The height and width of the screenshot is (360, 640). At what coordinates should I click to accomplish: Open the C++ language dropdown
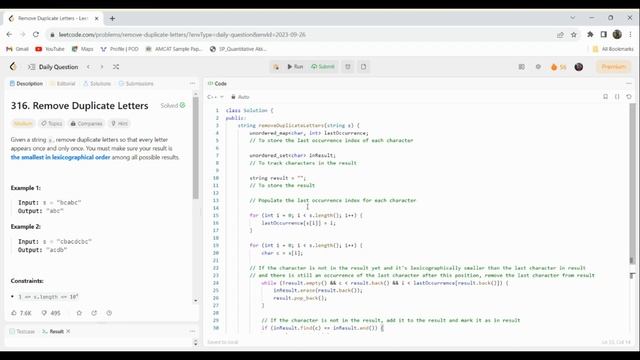click(x=215, y=97)
